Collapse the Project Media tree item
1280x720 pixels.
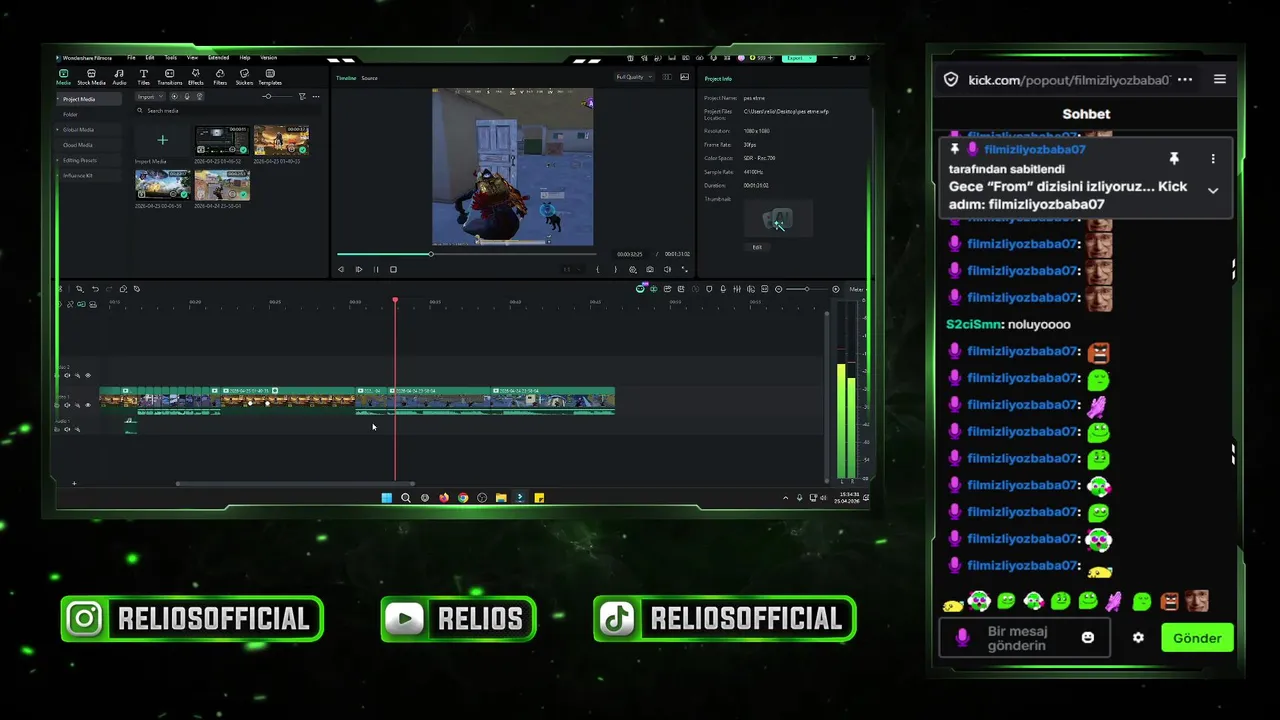coord(58,99)
